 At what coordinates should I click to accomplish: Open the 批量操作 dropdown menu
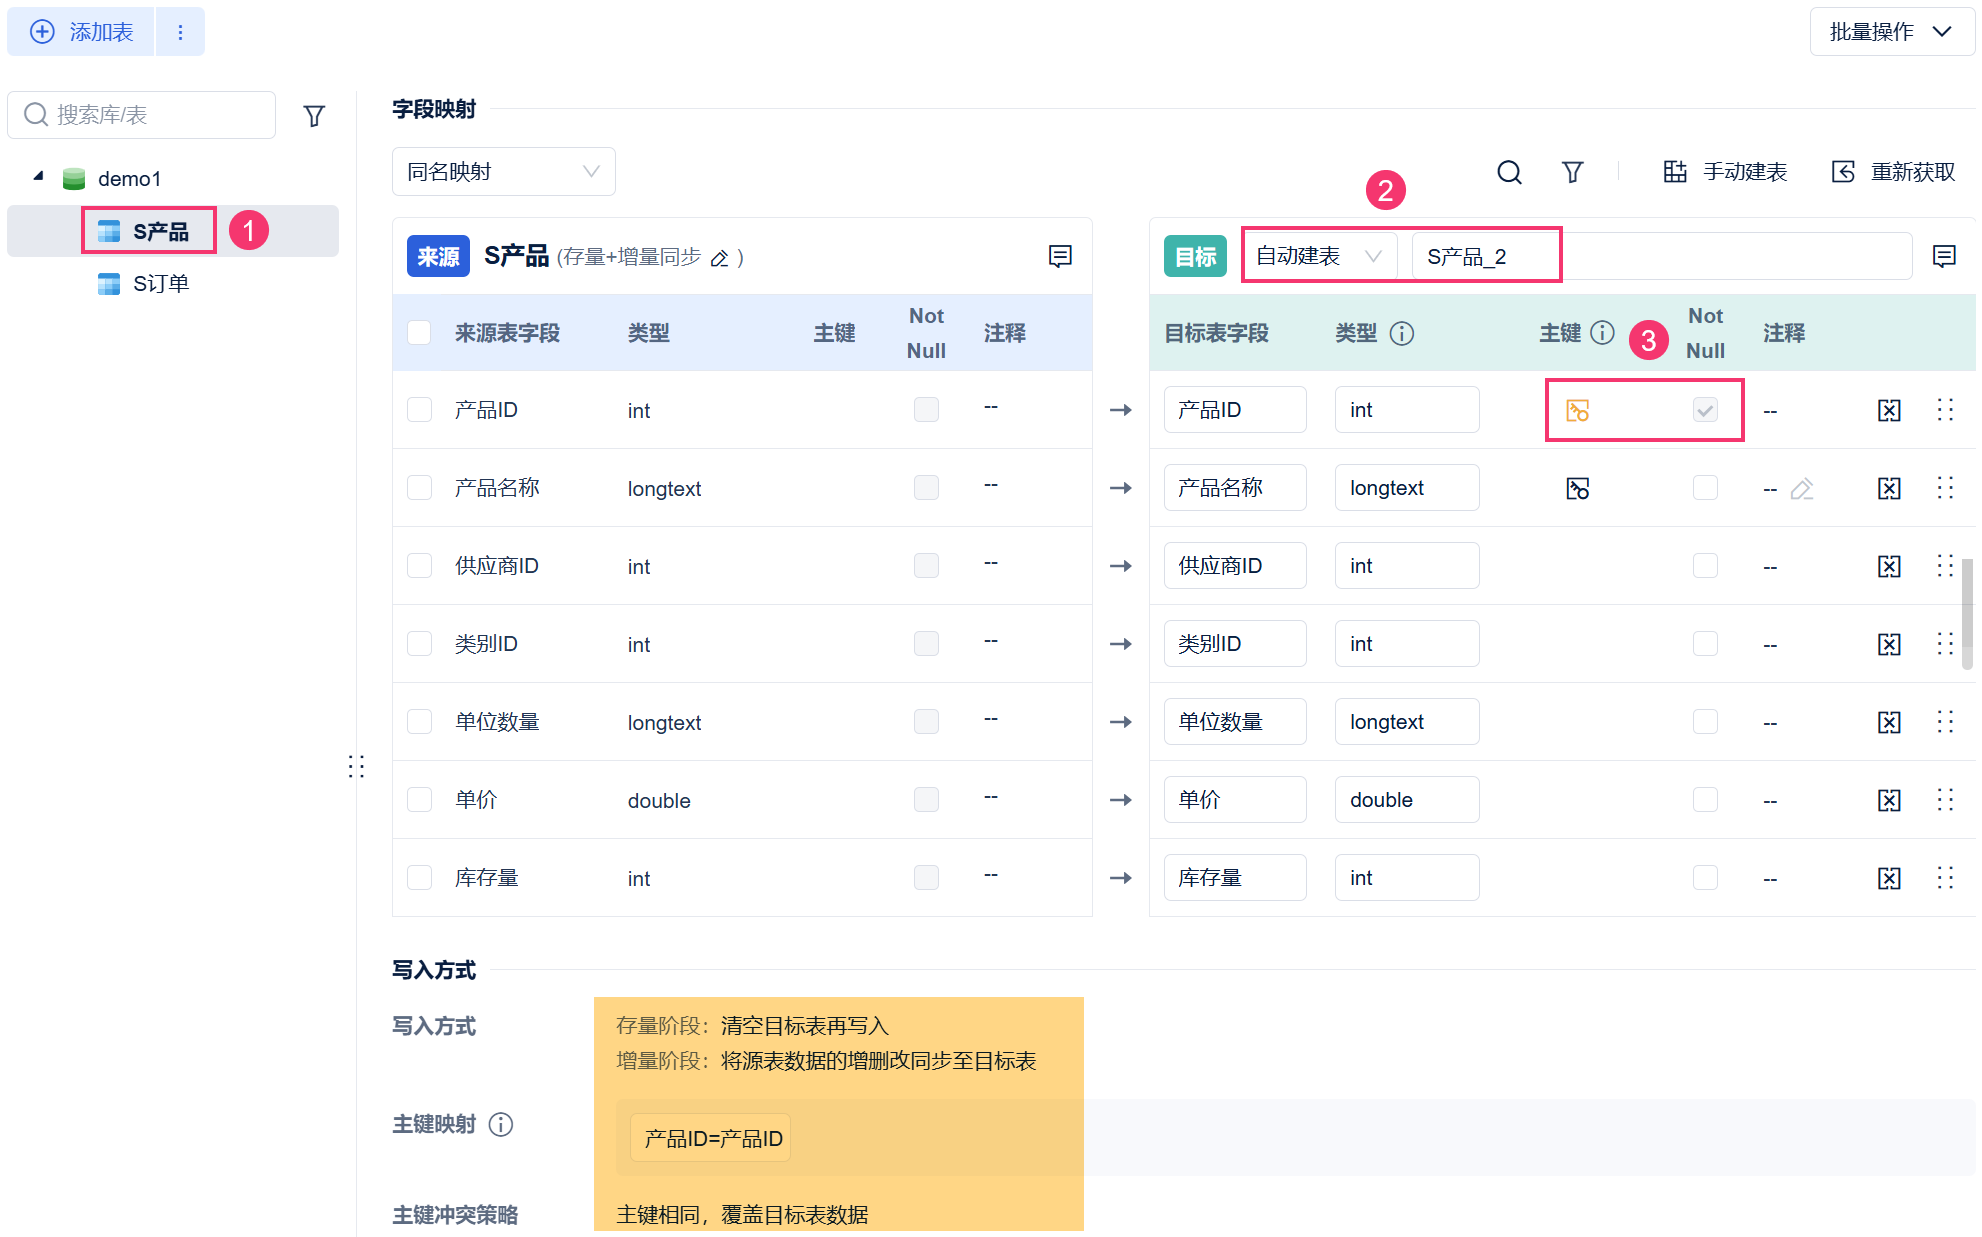pos(1890,32)
